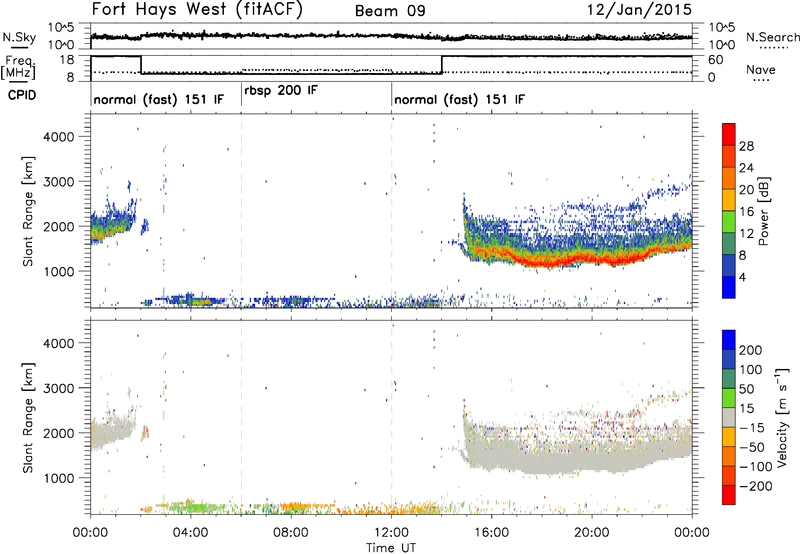Image resolution: width=800 pixels, height=554 pixels.
Task: Click the "N.Search" legend label
Action: click(772, 37)
